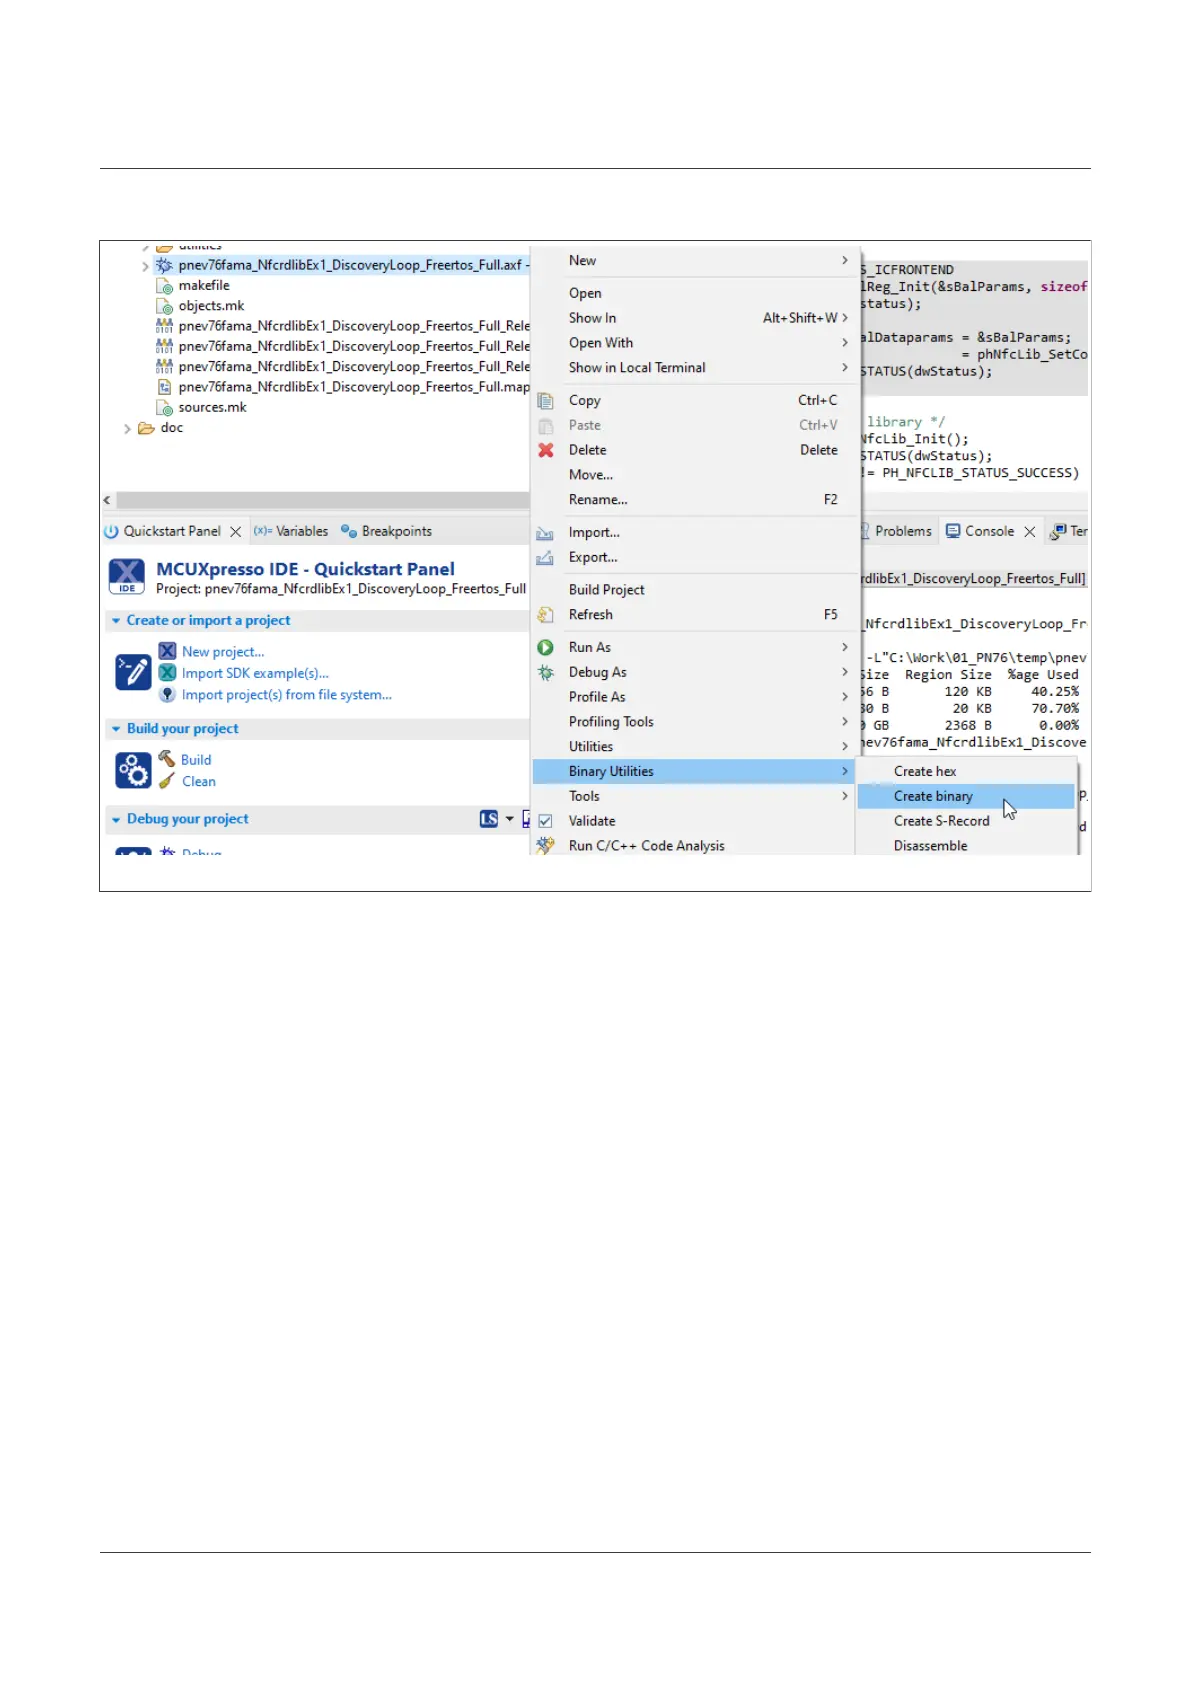
Task: Click the Clean broom icon
Action: coord(167,781)
